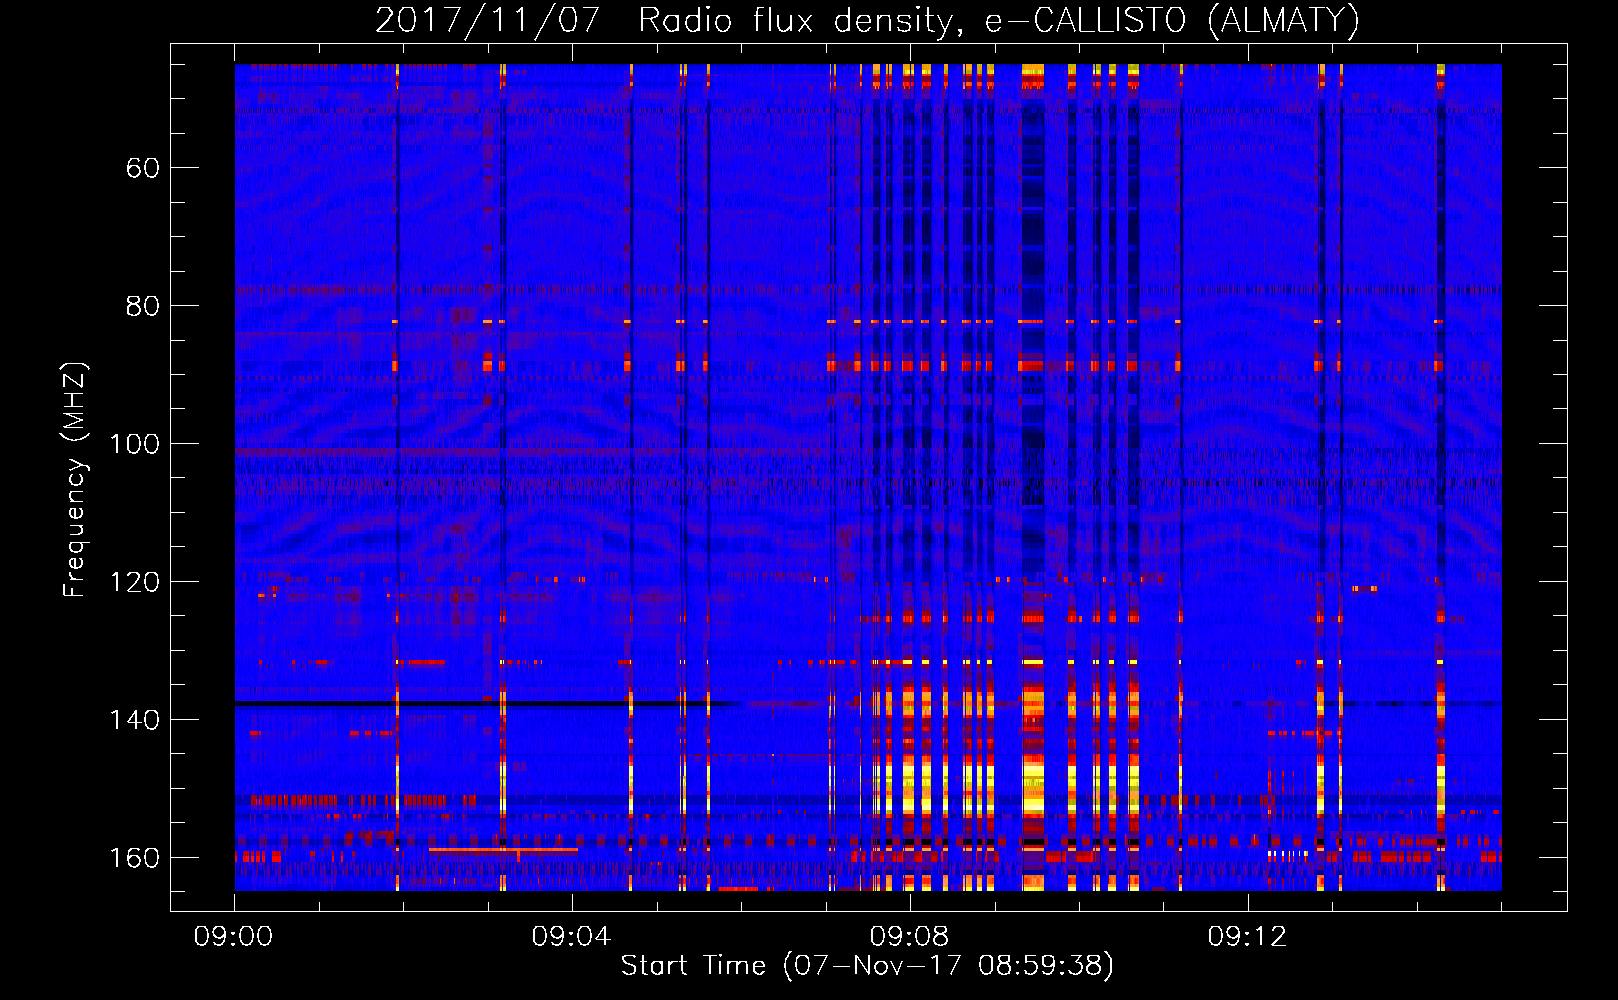
Task: Click the time tick label '09:00'
Action: 234,937
